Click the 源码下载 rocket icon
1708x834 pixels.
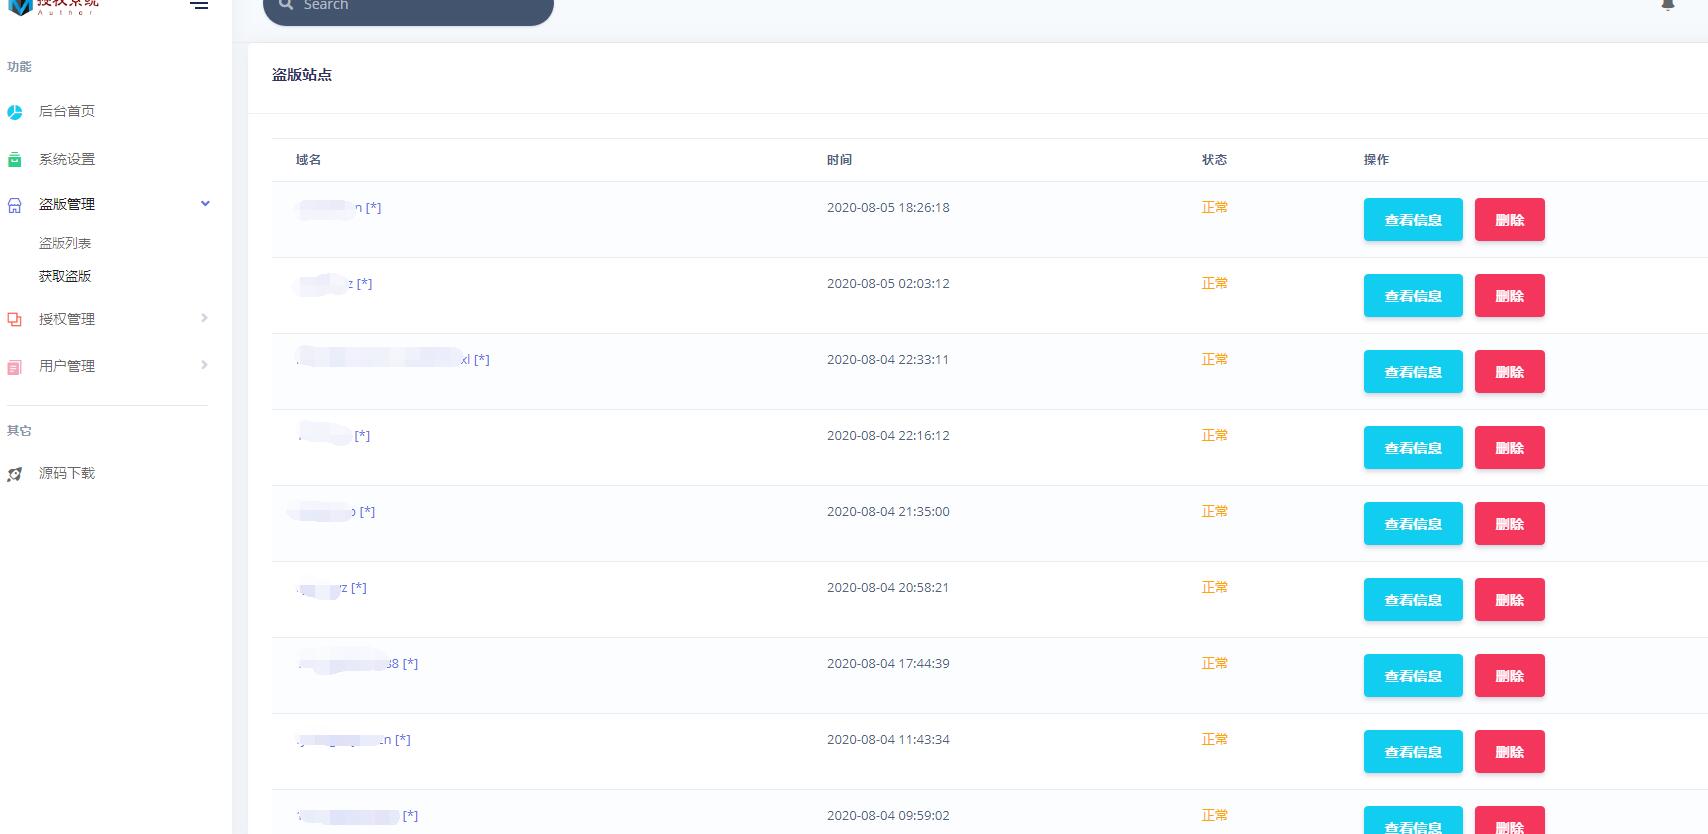(15, 474)
